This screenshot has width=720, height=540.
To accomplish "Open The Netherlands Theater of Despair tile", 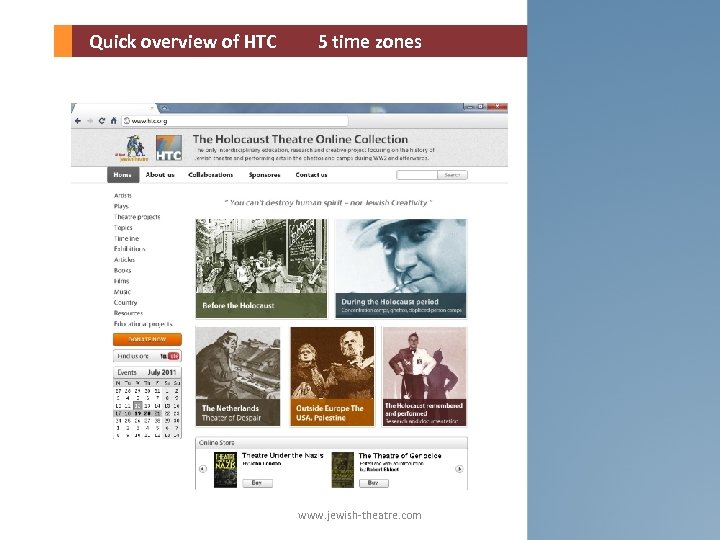I will [x=237, y=377].
